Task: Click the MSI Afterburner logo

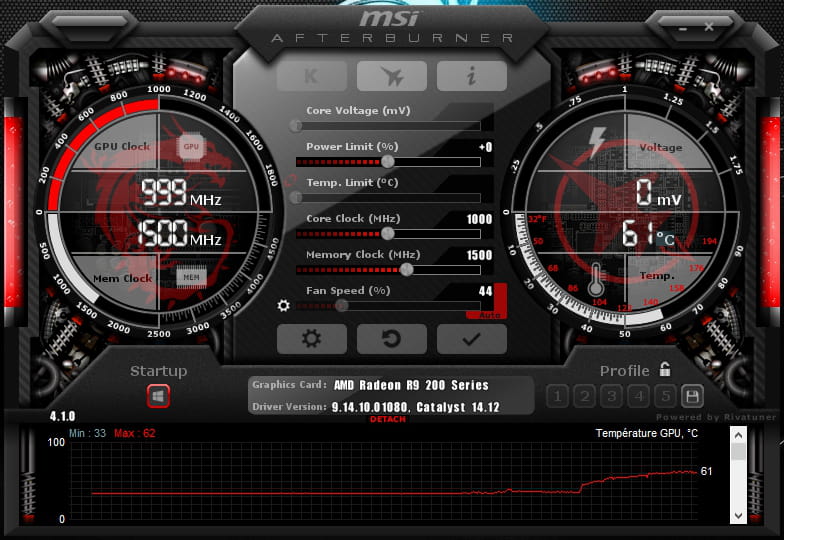Action: tap(391, 27)
